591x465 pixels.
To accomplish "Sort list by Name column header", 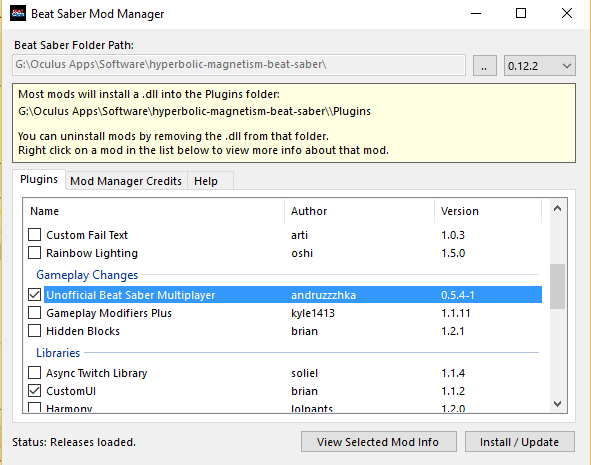I will point(153,211).
